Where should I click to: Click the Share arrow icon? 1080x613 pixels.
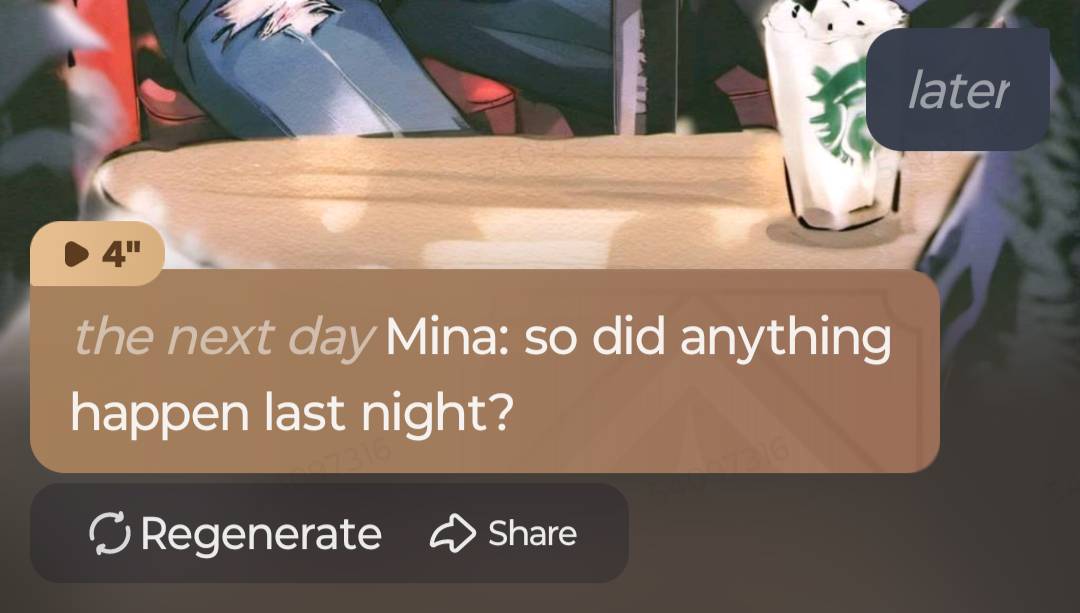453,534
